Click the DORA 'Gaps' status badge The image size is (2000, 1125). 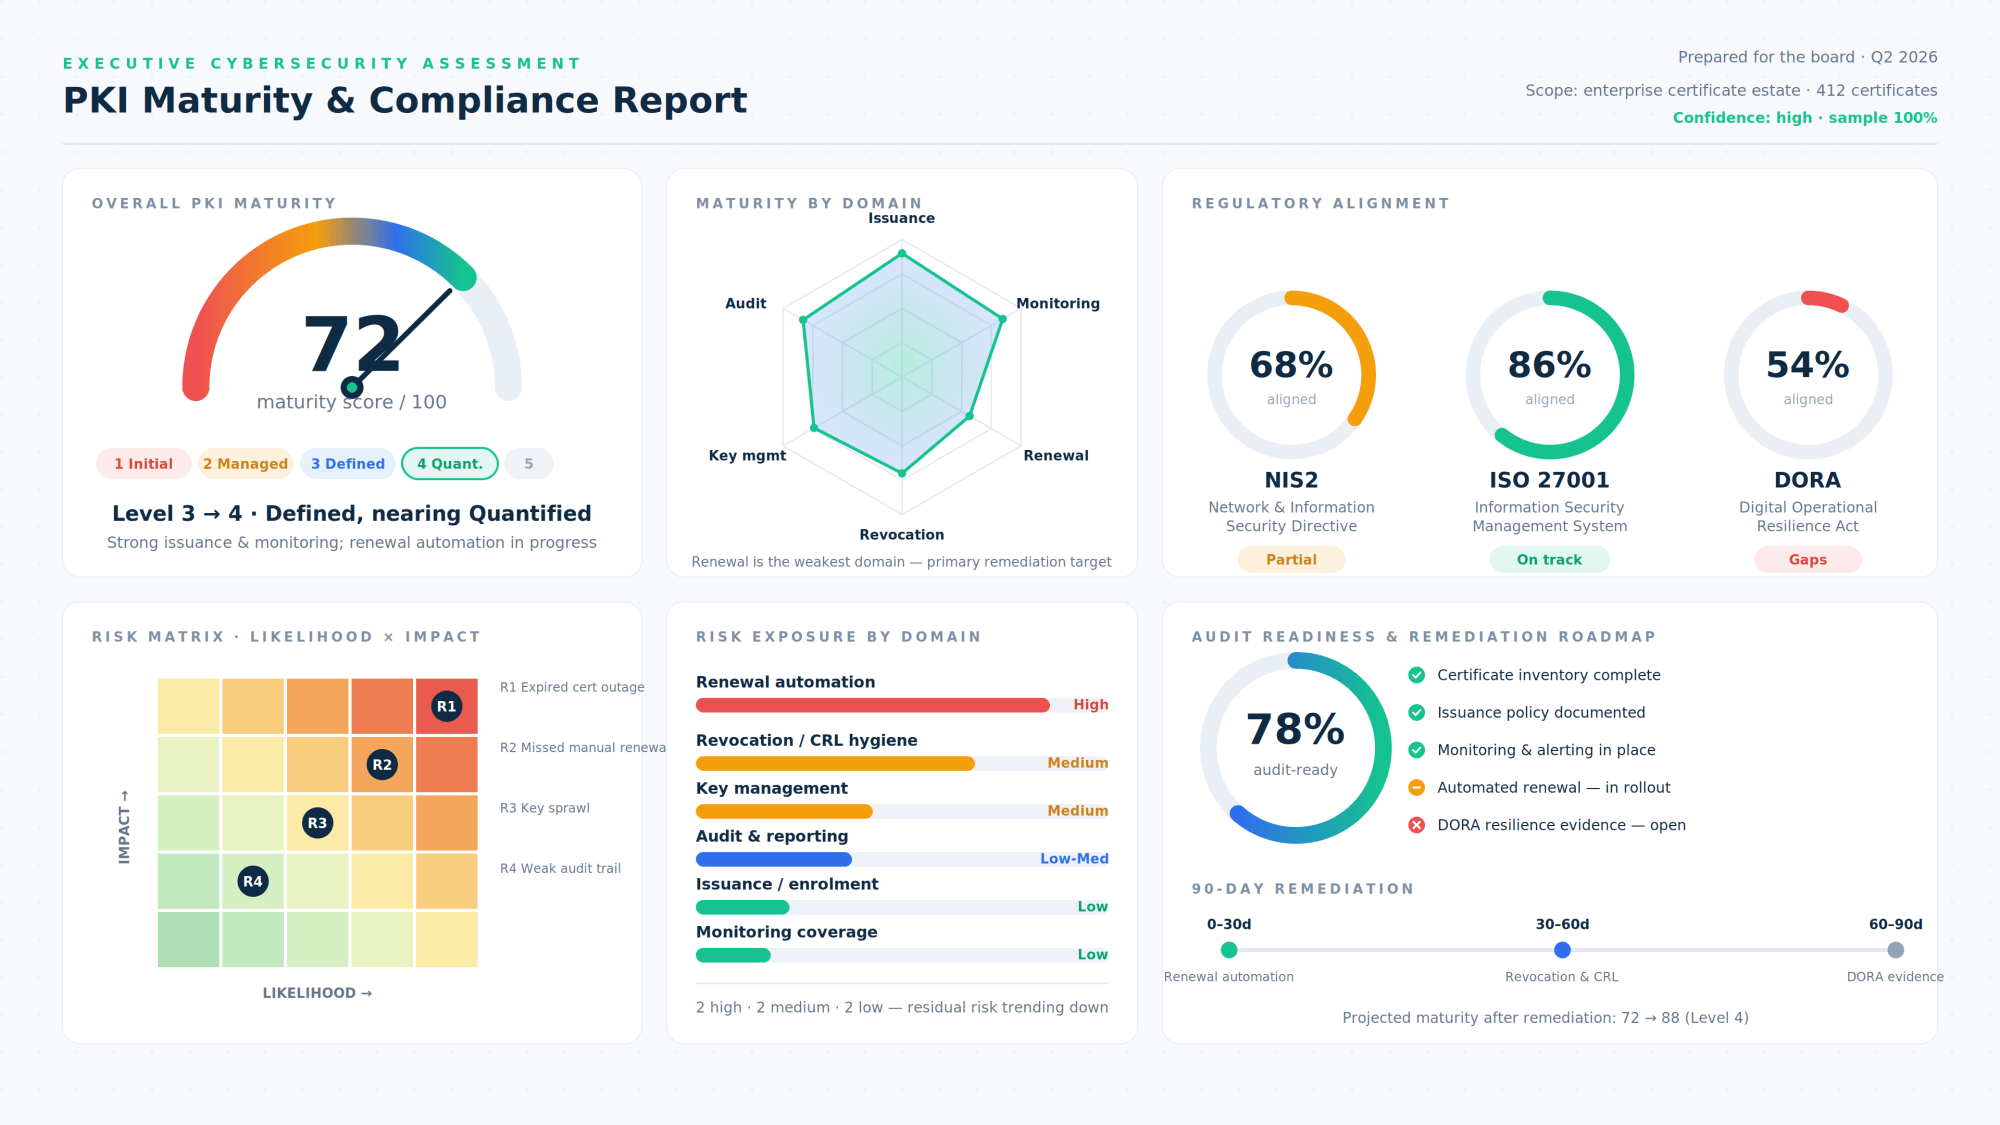pos(1807,560)
